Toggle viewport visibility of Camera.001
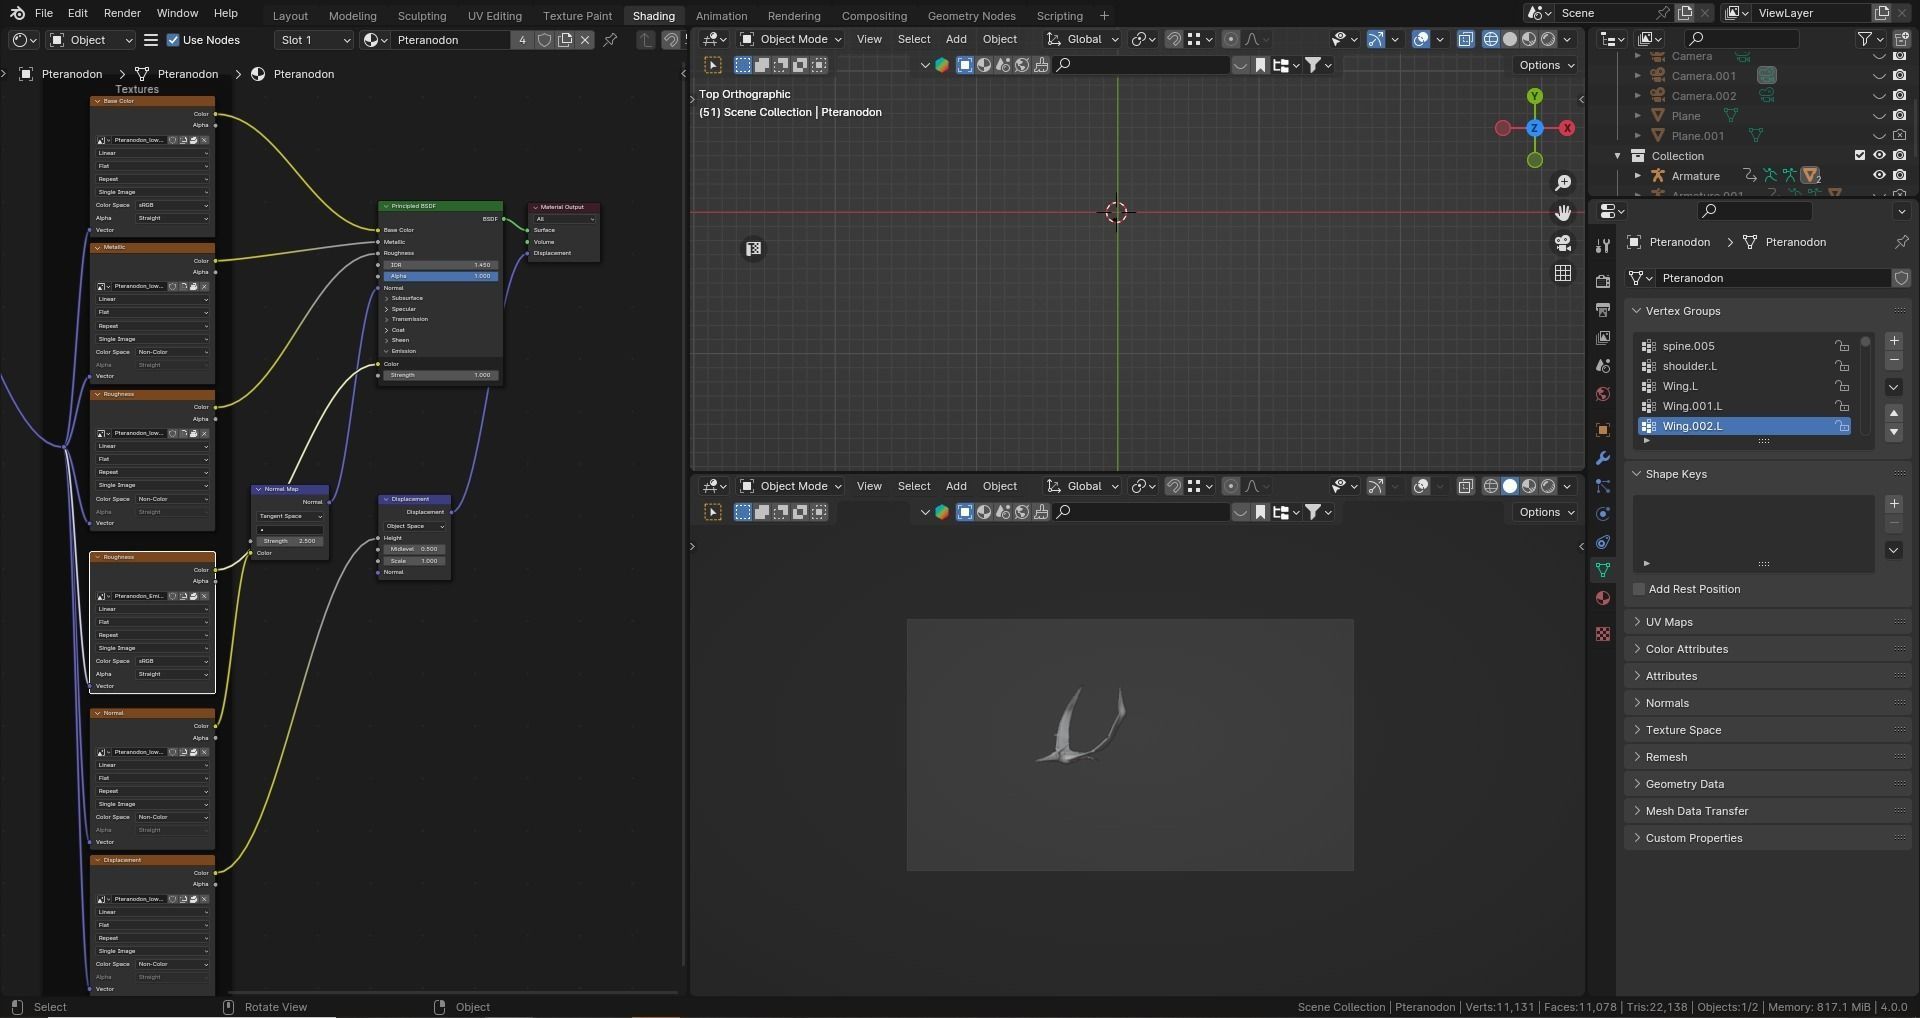The height and width of the screenshot is (1018, 1920). point(1879,76)
